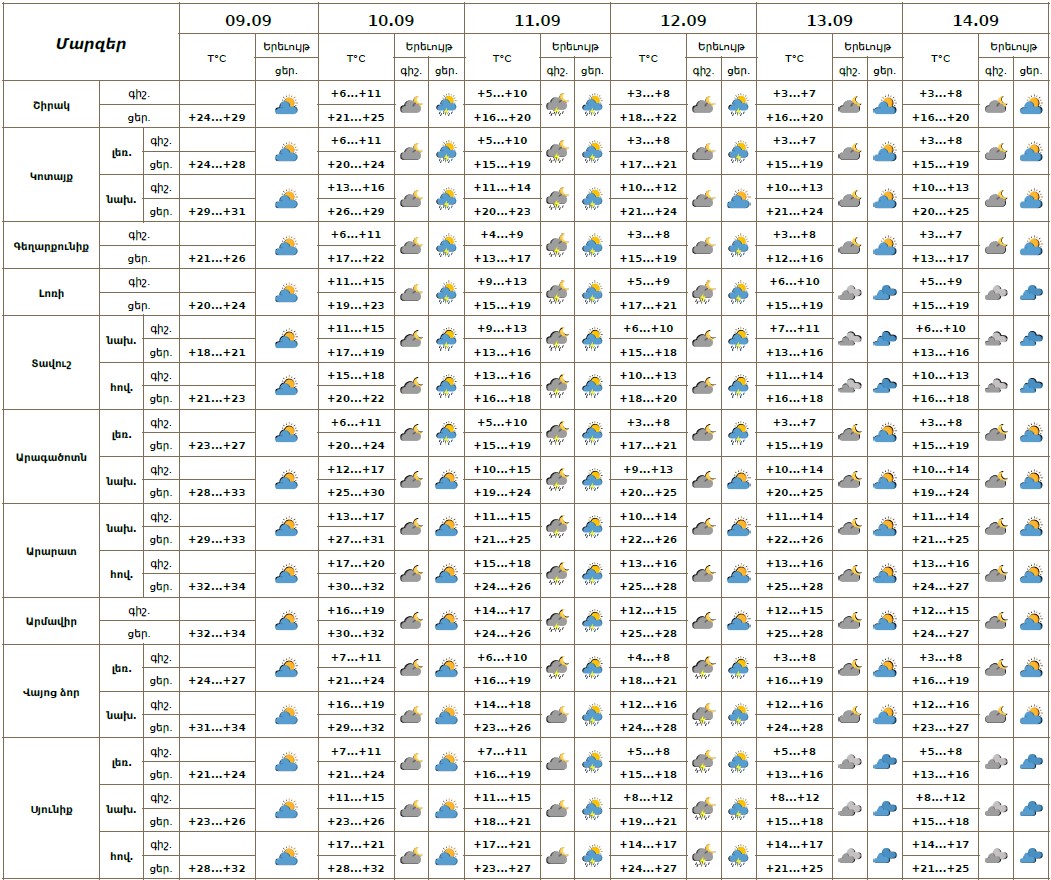Click Շիրակ night weather icon for 13.09
Viewport: 1051px width, 880px height.
pos(849,105)
